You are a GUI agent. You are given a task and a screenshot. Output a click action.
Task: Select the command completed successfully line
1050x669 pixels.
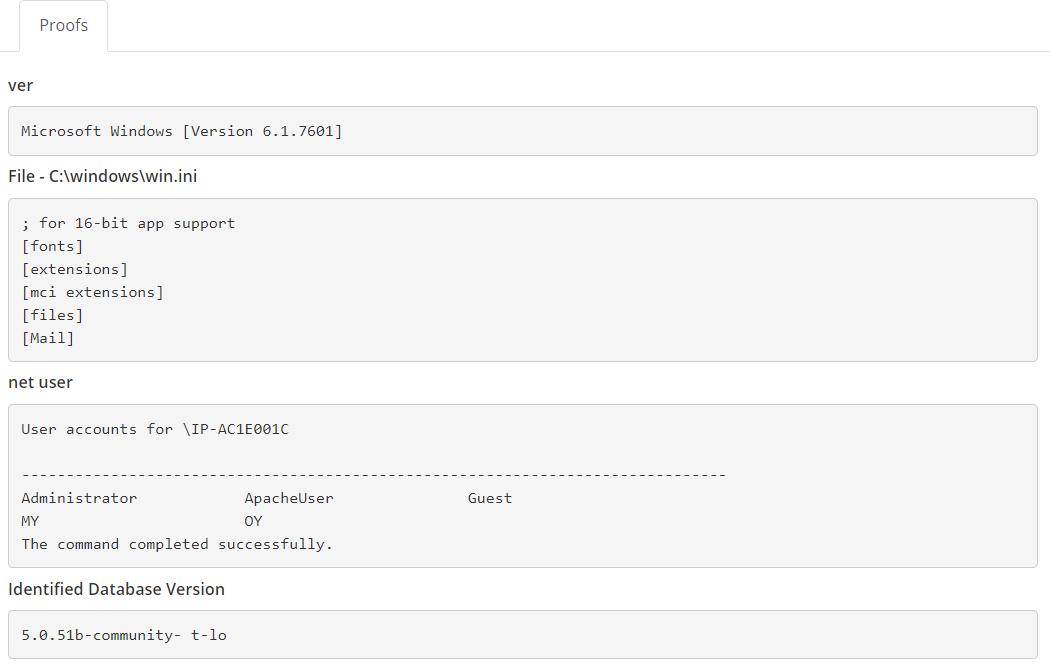click(x=176, y=544)
